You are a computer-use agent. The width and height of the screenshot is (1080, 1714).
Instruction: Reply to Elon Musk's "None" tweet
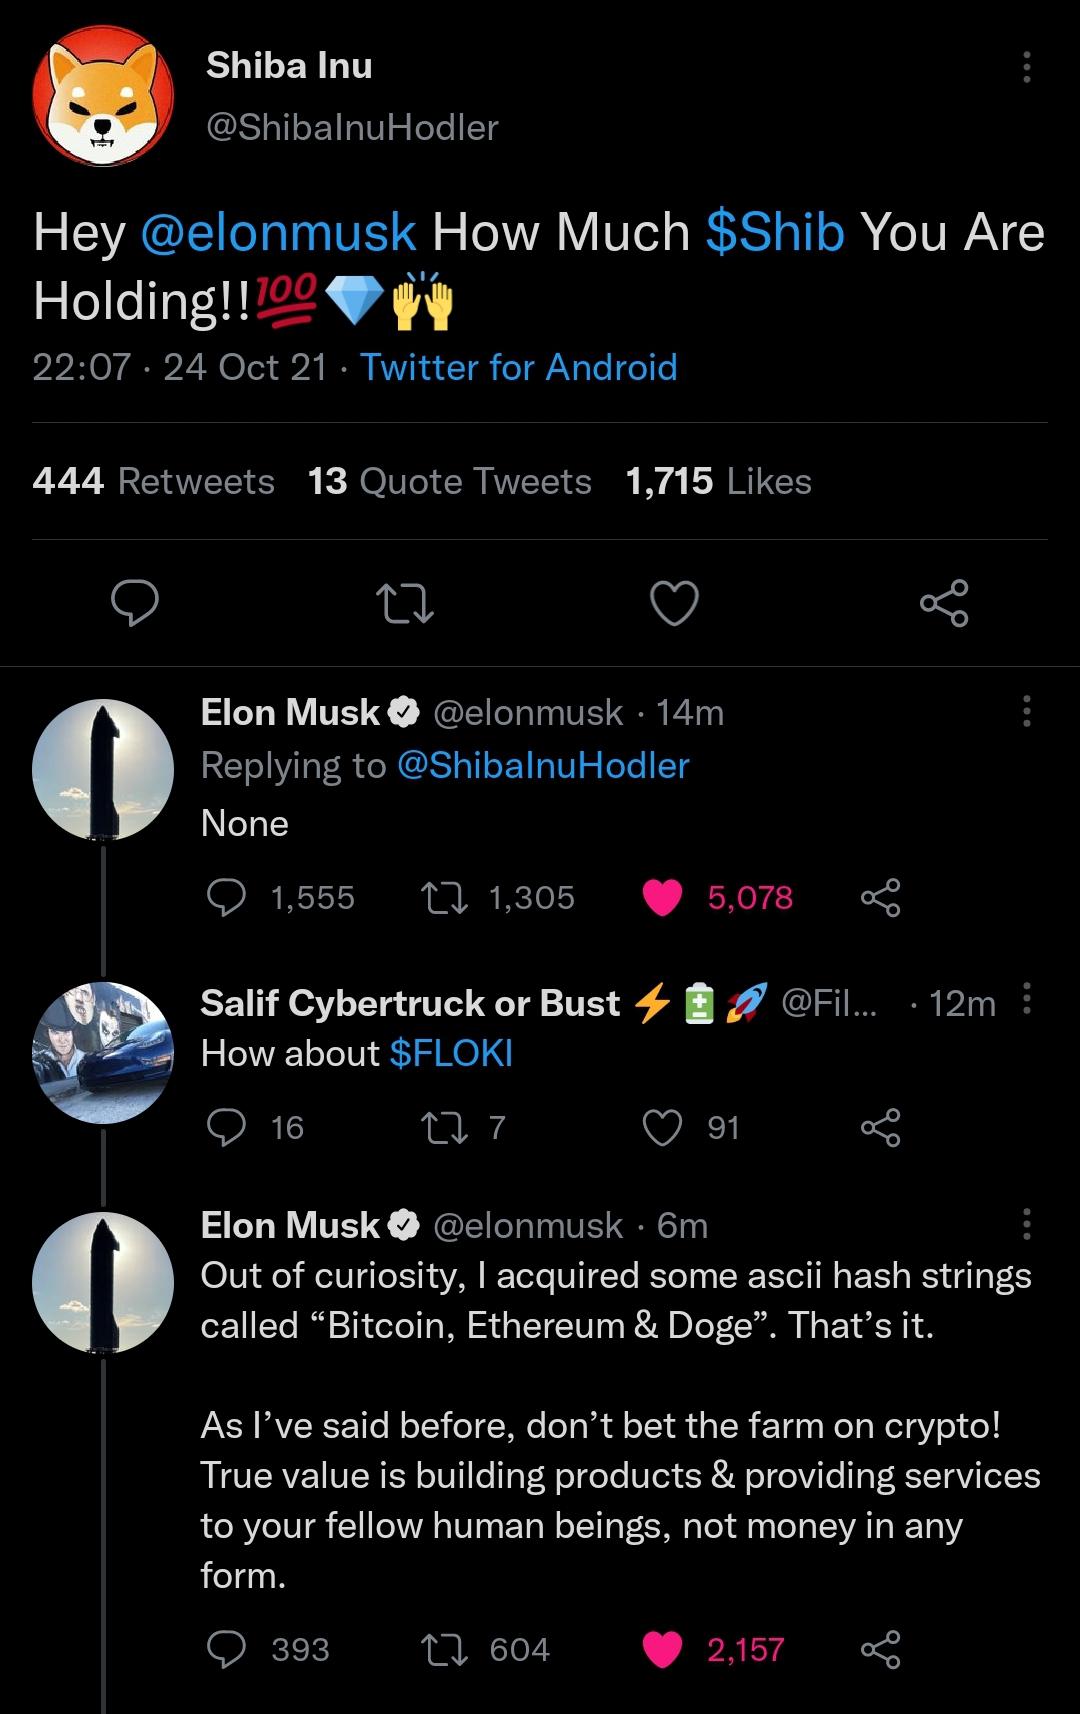tap(226, 897)
